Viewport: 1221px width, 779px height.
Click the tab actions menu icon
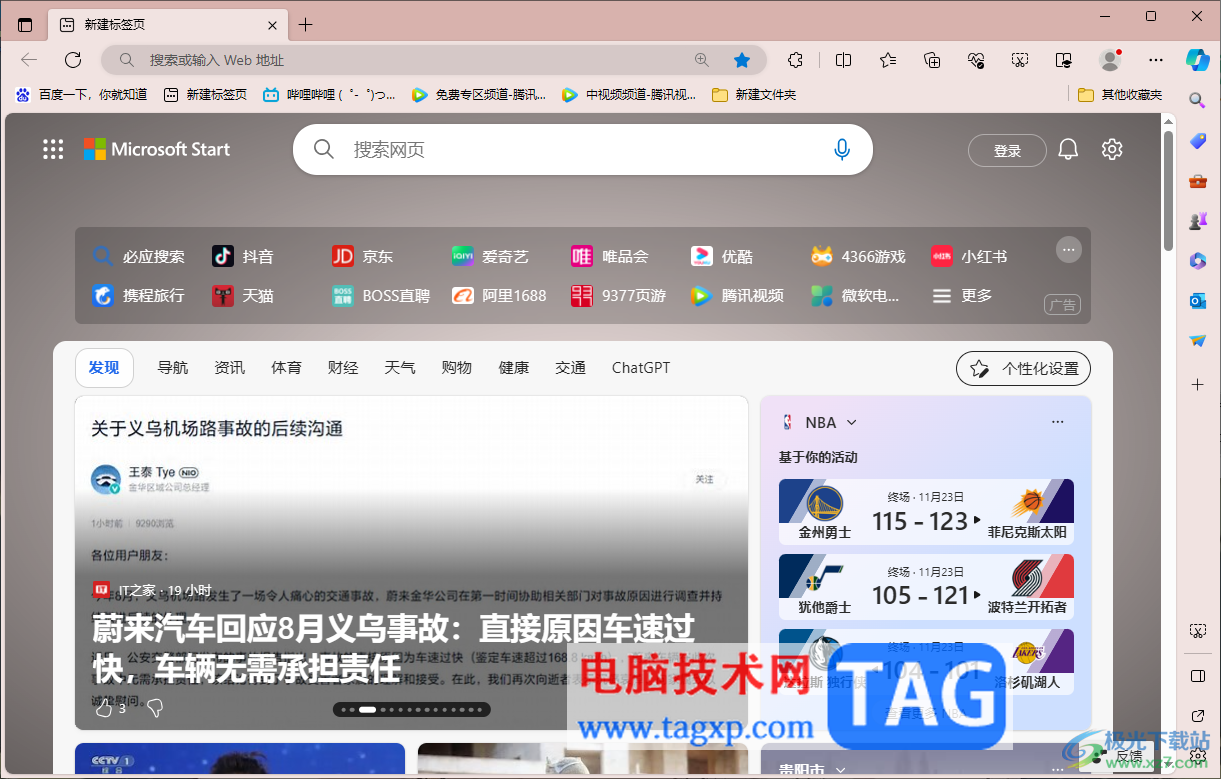tap(25, 25)
